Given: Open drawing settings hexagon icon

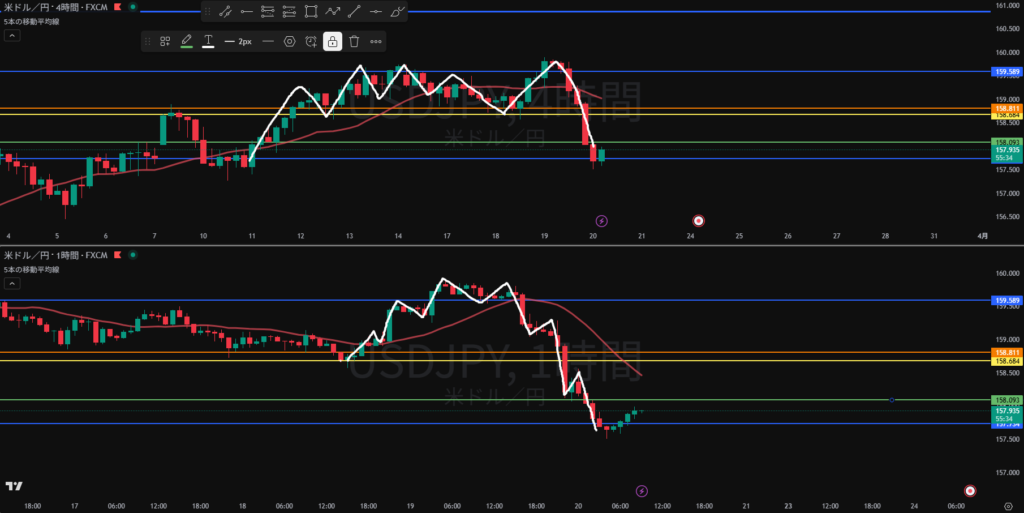Looking at the screenshot, I should pyautogui.click(x=289, y=41).
